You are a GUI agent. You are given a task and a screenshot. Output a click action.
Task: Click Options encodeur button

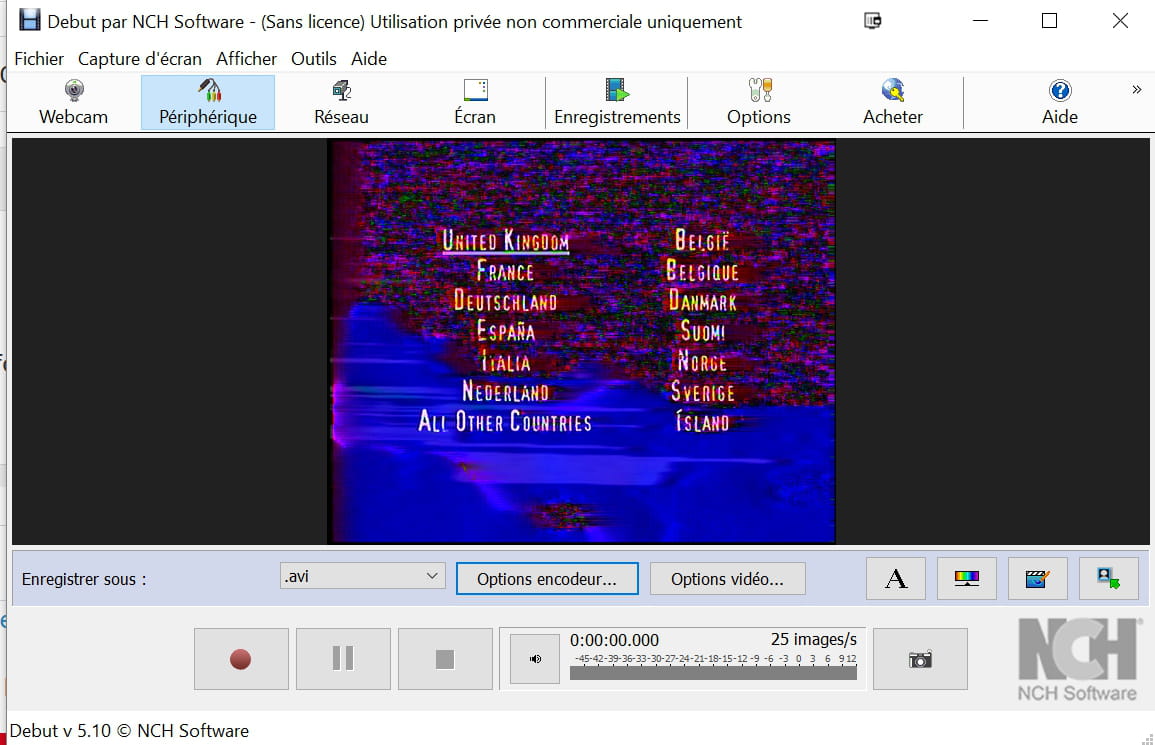coord(547,579)
